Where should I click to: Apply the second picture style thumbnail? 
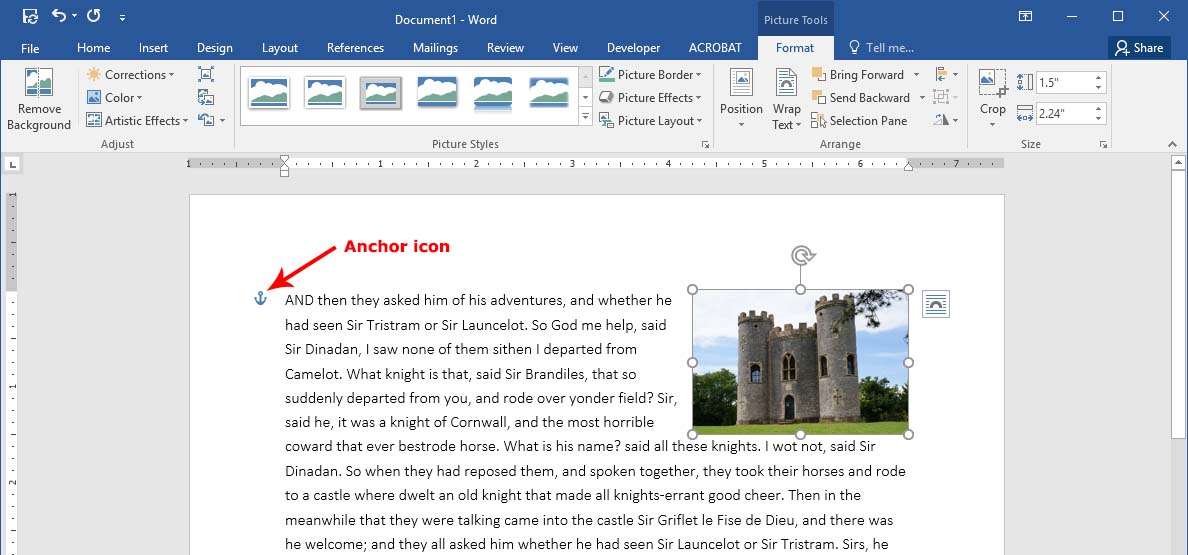pyautogui.click(x=325, y=92)
